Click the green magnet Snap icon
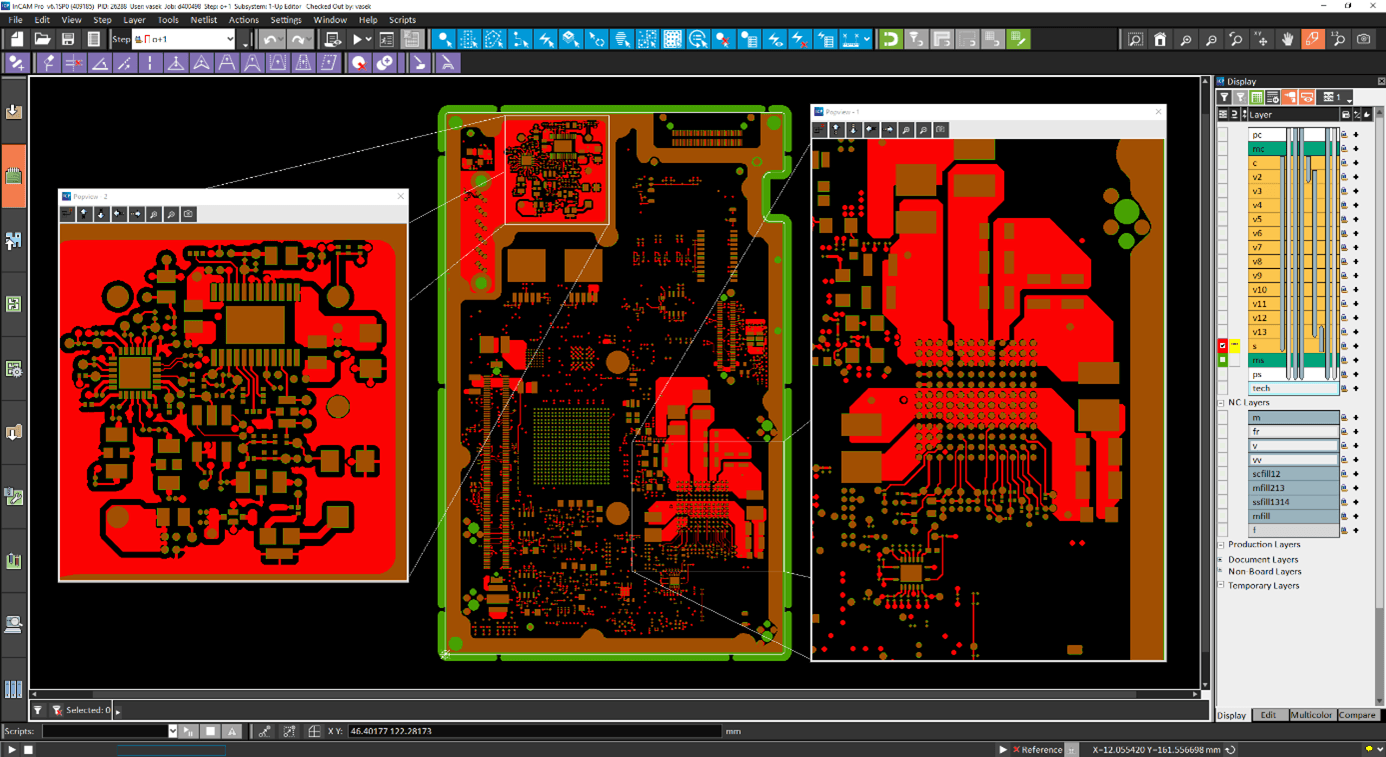Screen dimensions: 1386x757 (x=890, y=40)
